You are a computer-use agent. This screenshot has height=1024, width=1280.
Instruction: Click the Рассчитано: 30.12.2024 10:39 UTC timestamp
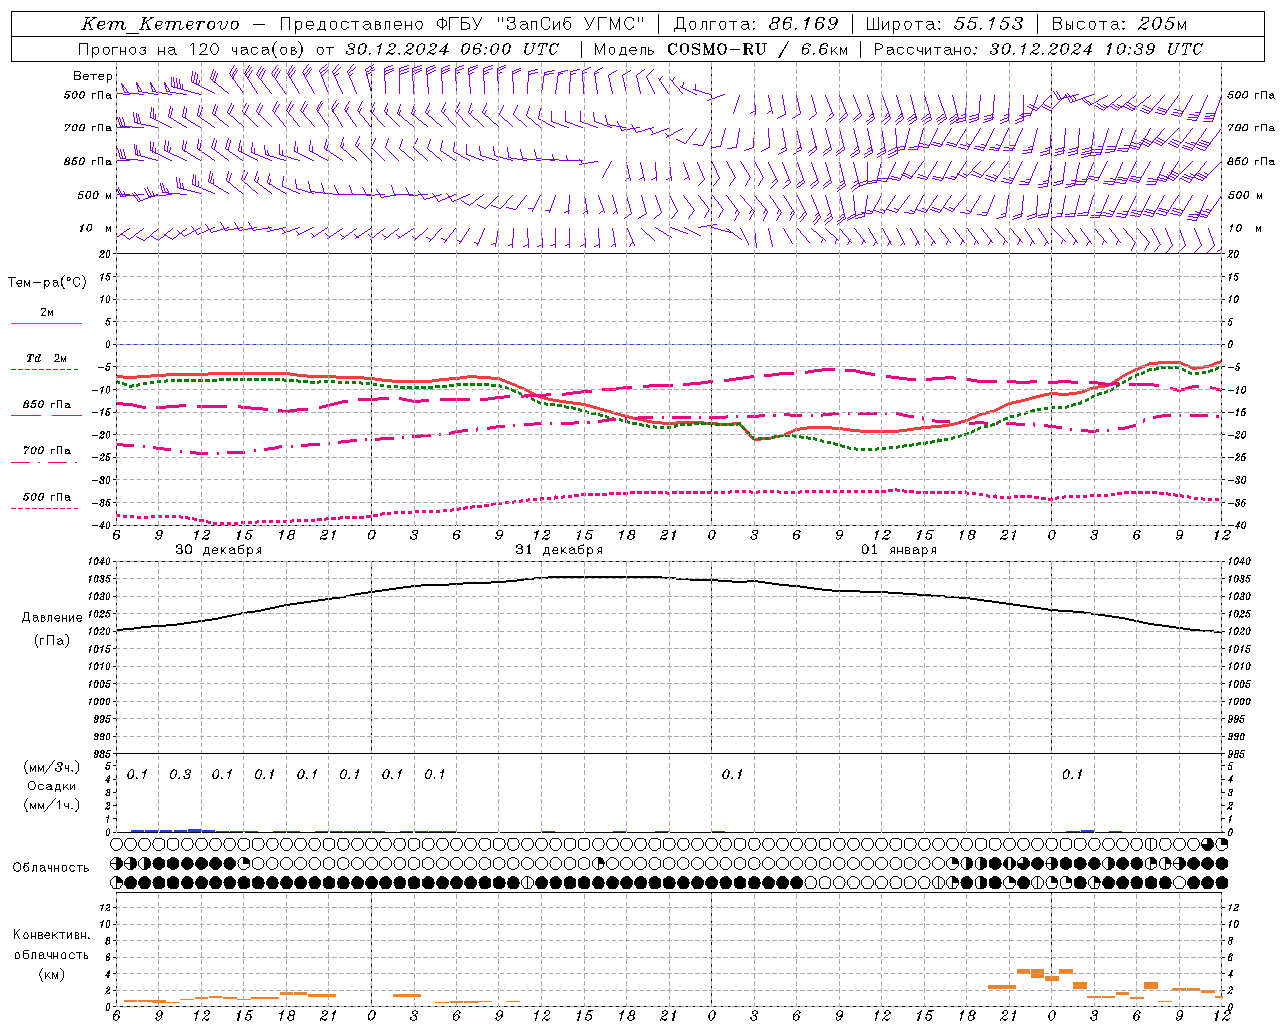point(1038,49)
